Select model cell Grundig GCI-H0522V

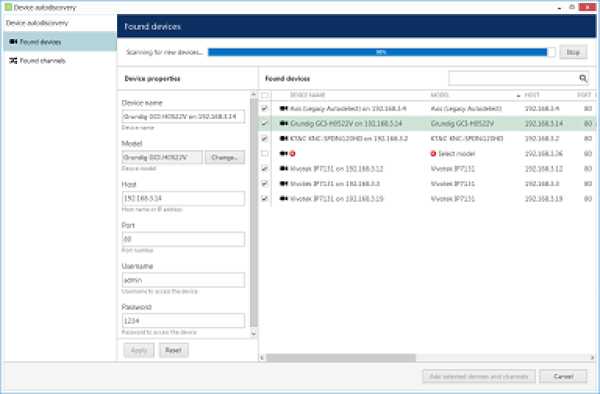[x=462, y=124]
